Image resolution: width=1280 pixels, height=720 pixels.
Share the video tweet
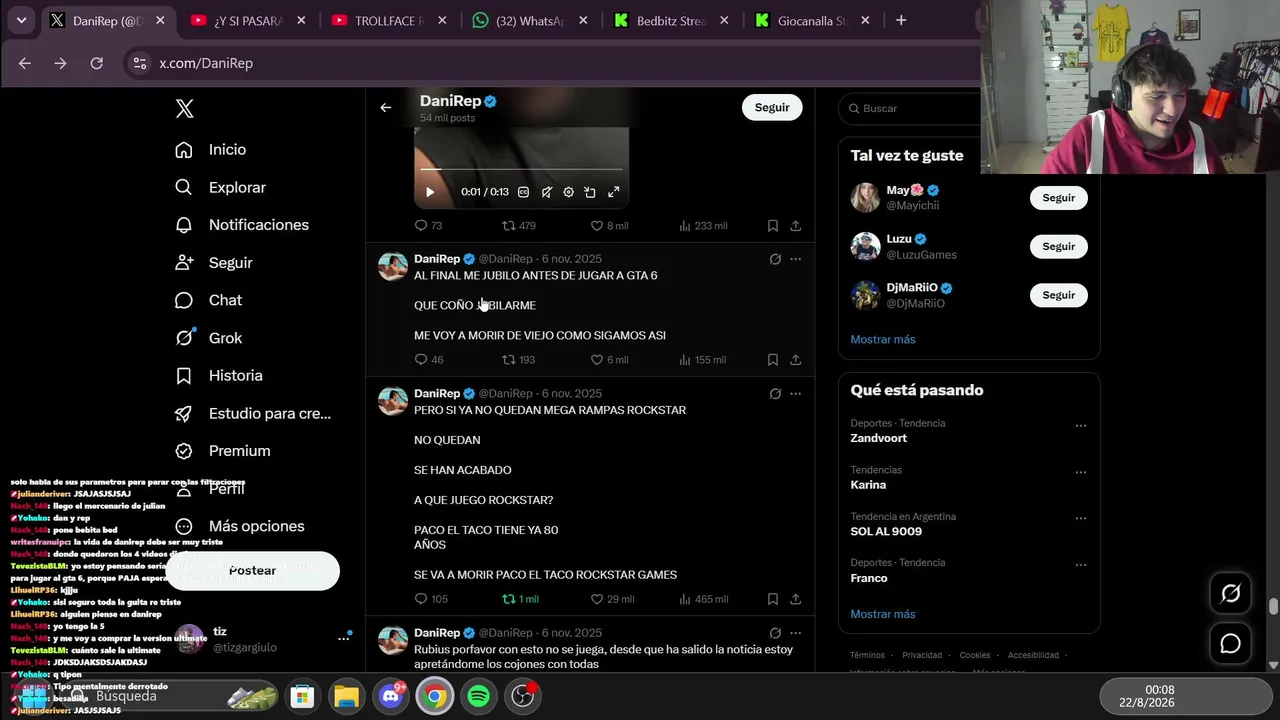796,226
